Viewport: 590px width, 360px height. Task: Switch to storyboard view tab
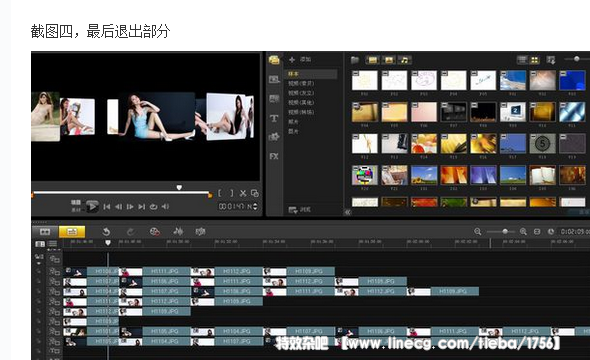click(x=45, y=232)
